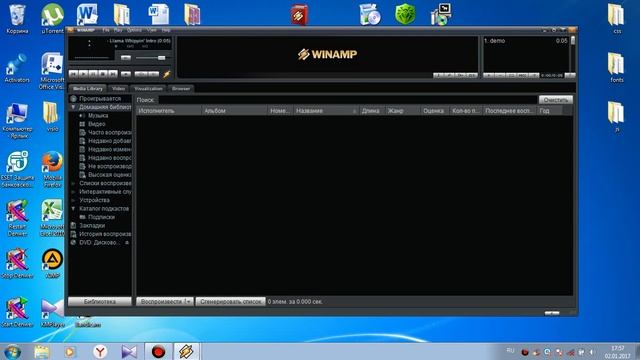
Task: Skip to next track button
Action: [113, 74]
